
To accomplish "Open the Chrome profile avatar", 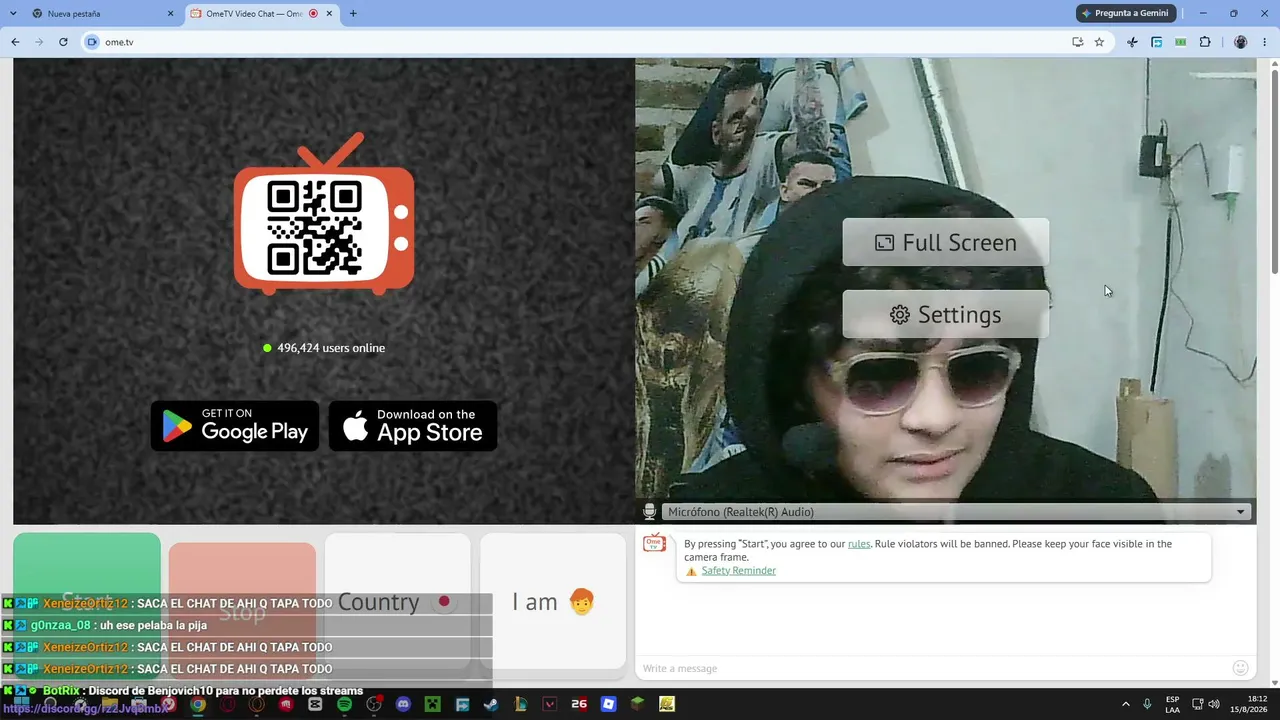I will 1241,42.
